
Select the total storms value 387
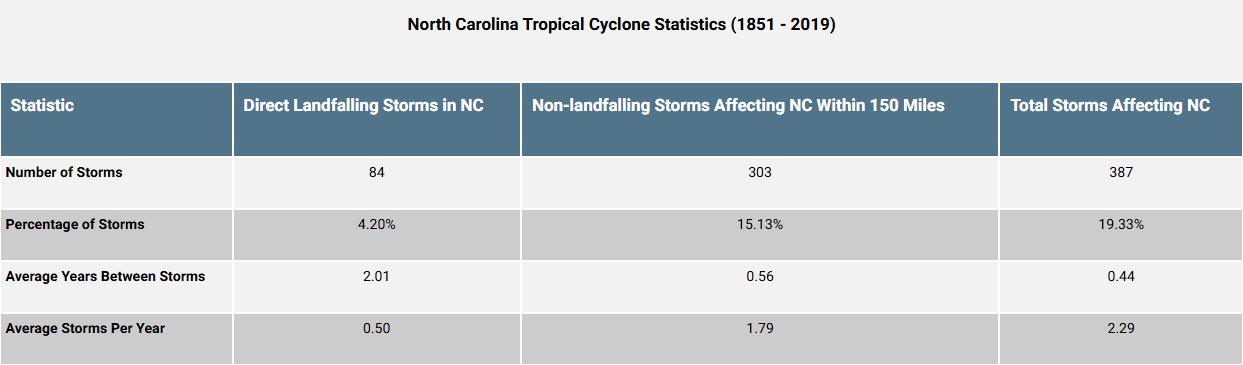[1120, 172]
